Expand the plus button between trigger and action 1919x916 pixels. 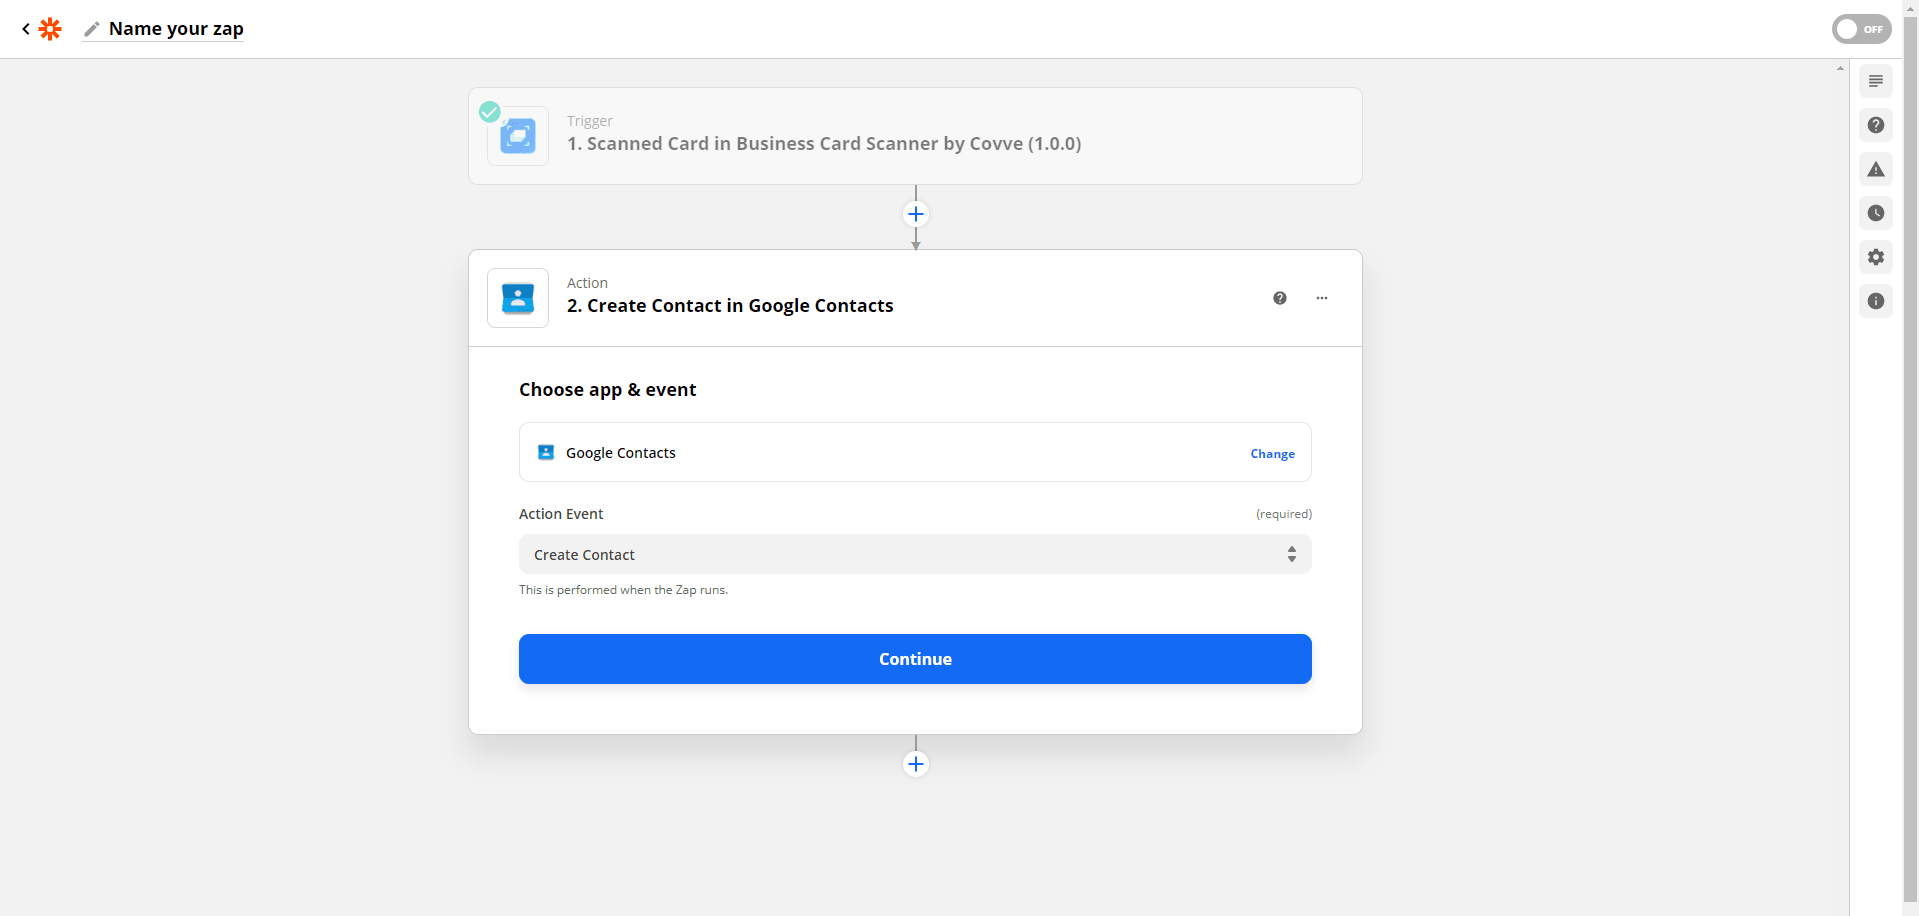tap(915, 214)
